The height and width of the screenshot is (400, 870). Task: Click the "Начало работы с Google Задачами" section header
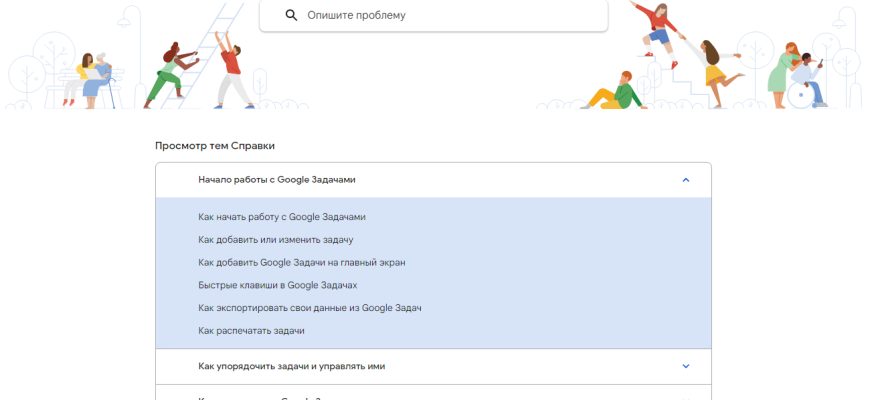pos(277,180)
